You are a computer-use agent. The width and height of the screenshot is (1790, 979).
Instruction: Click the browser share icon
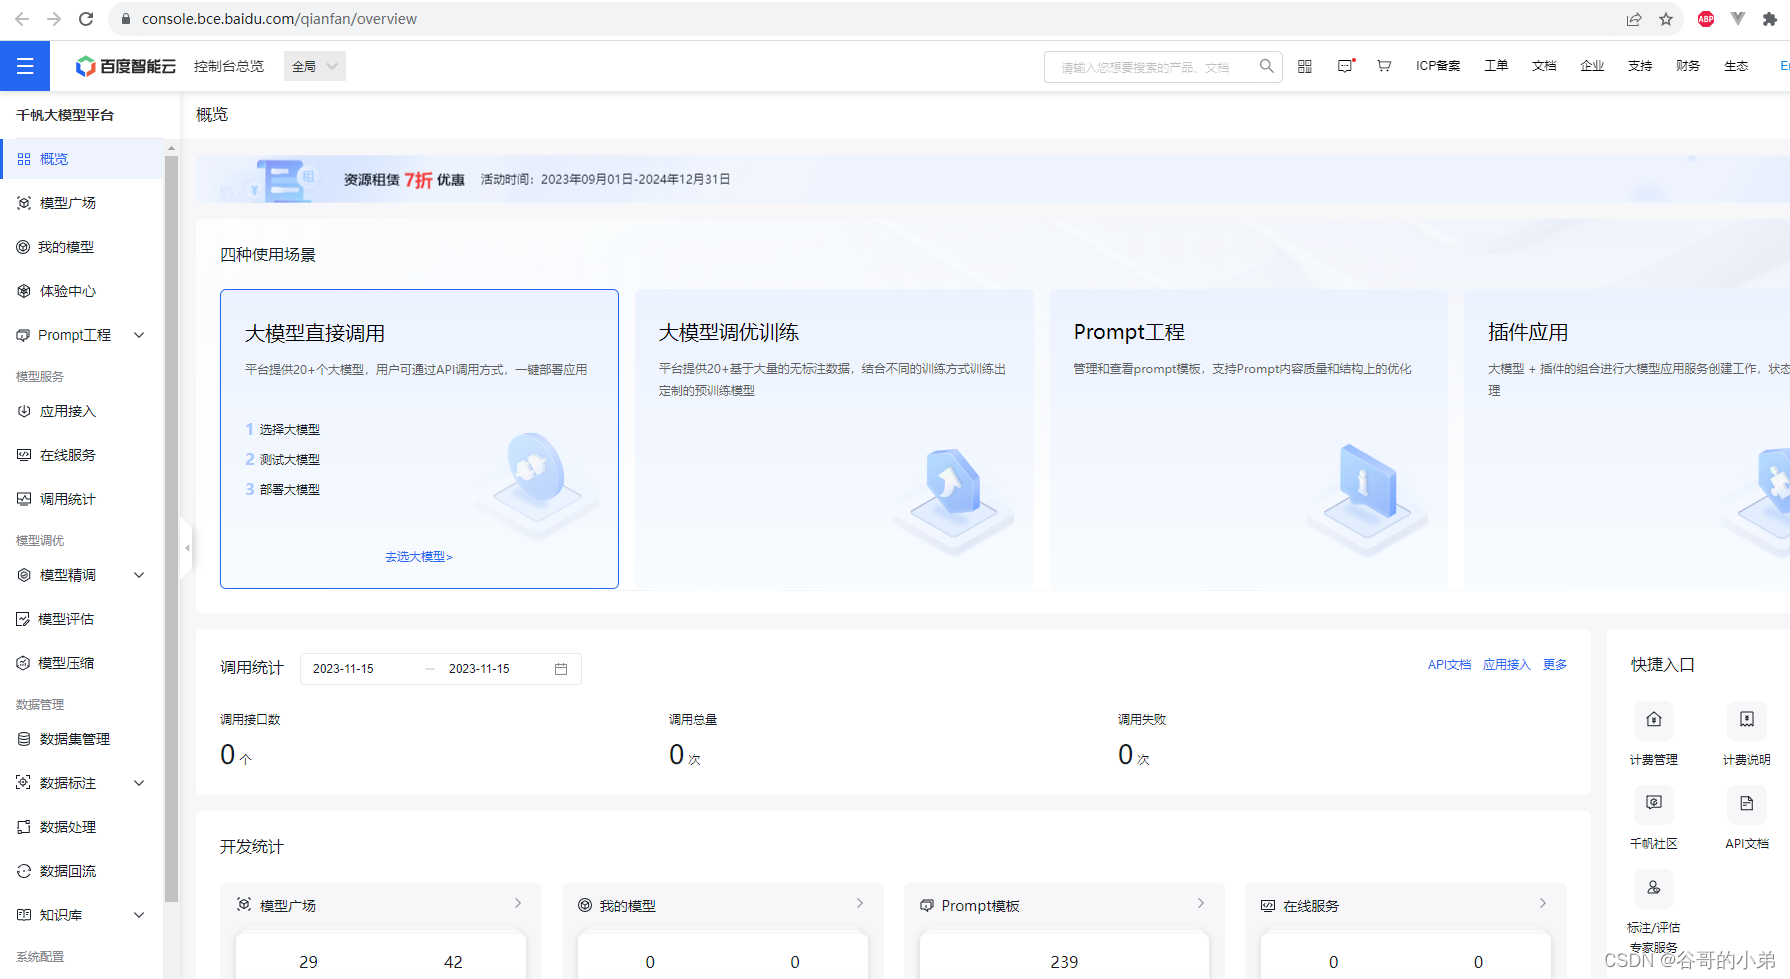tap(1634, 19)
